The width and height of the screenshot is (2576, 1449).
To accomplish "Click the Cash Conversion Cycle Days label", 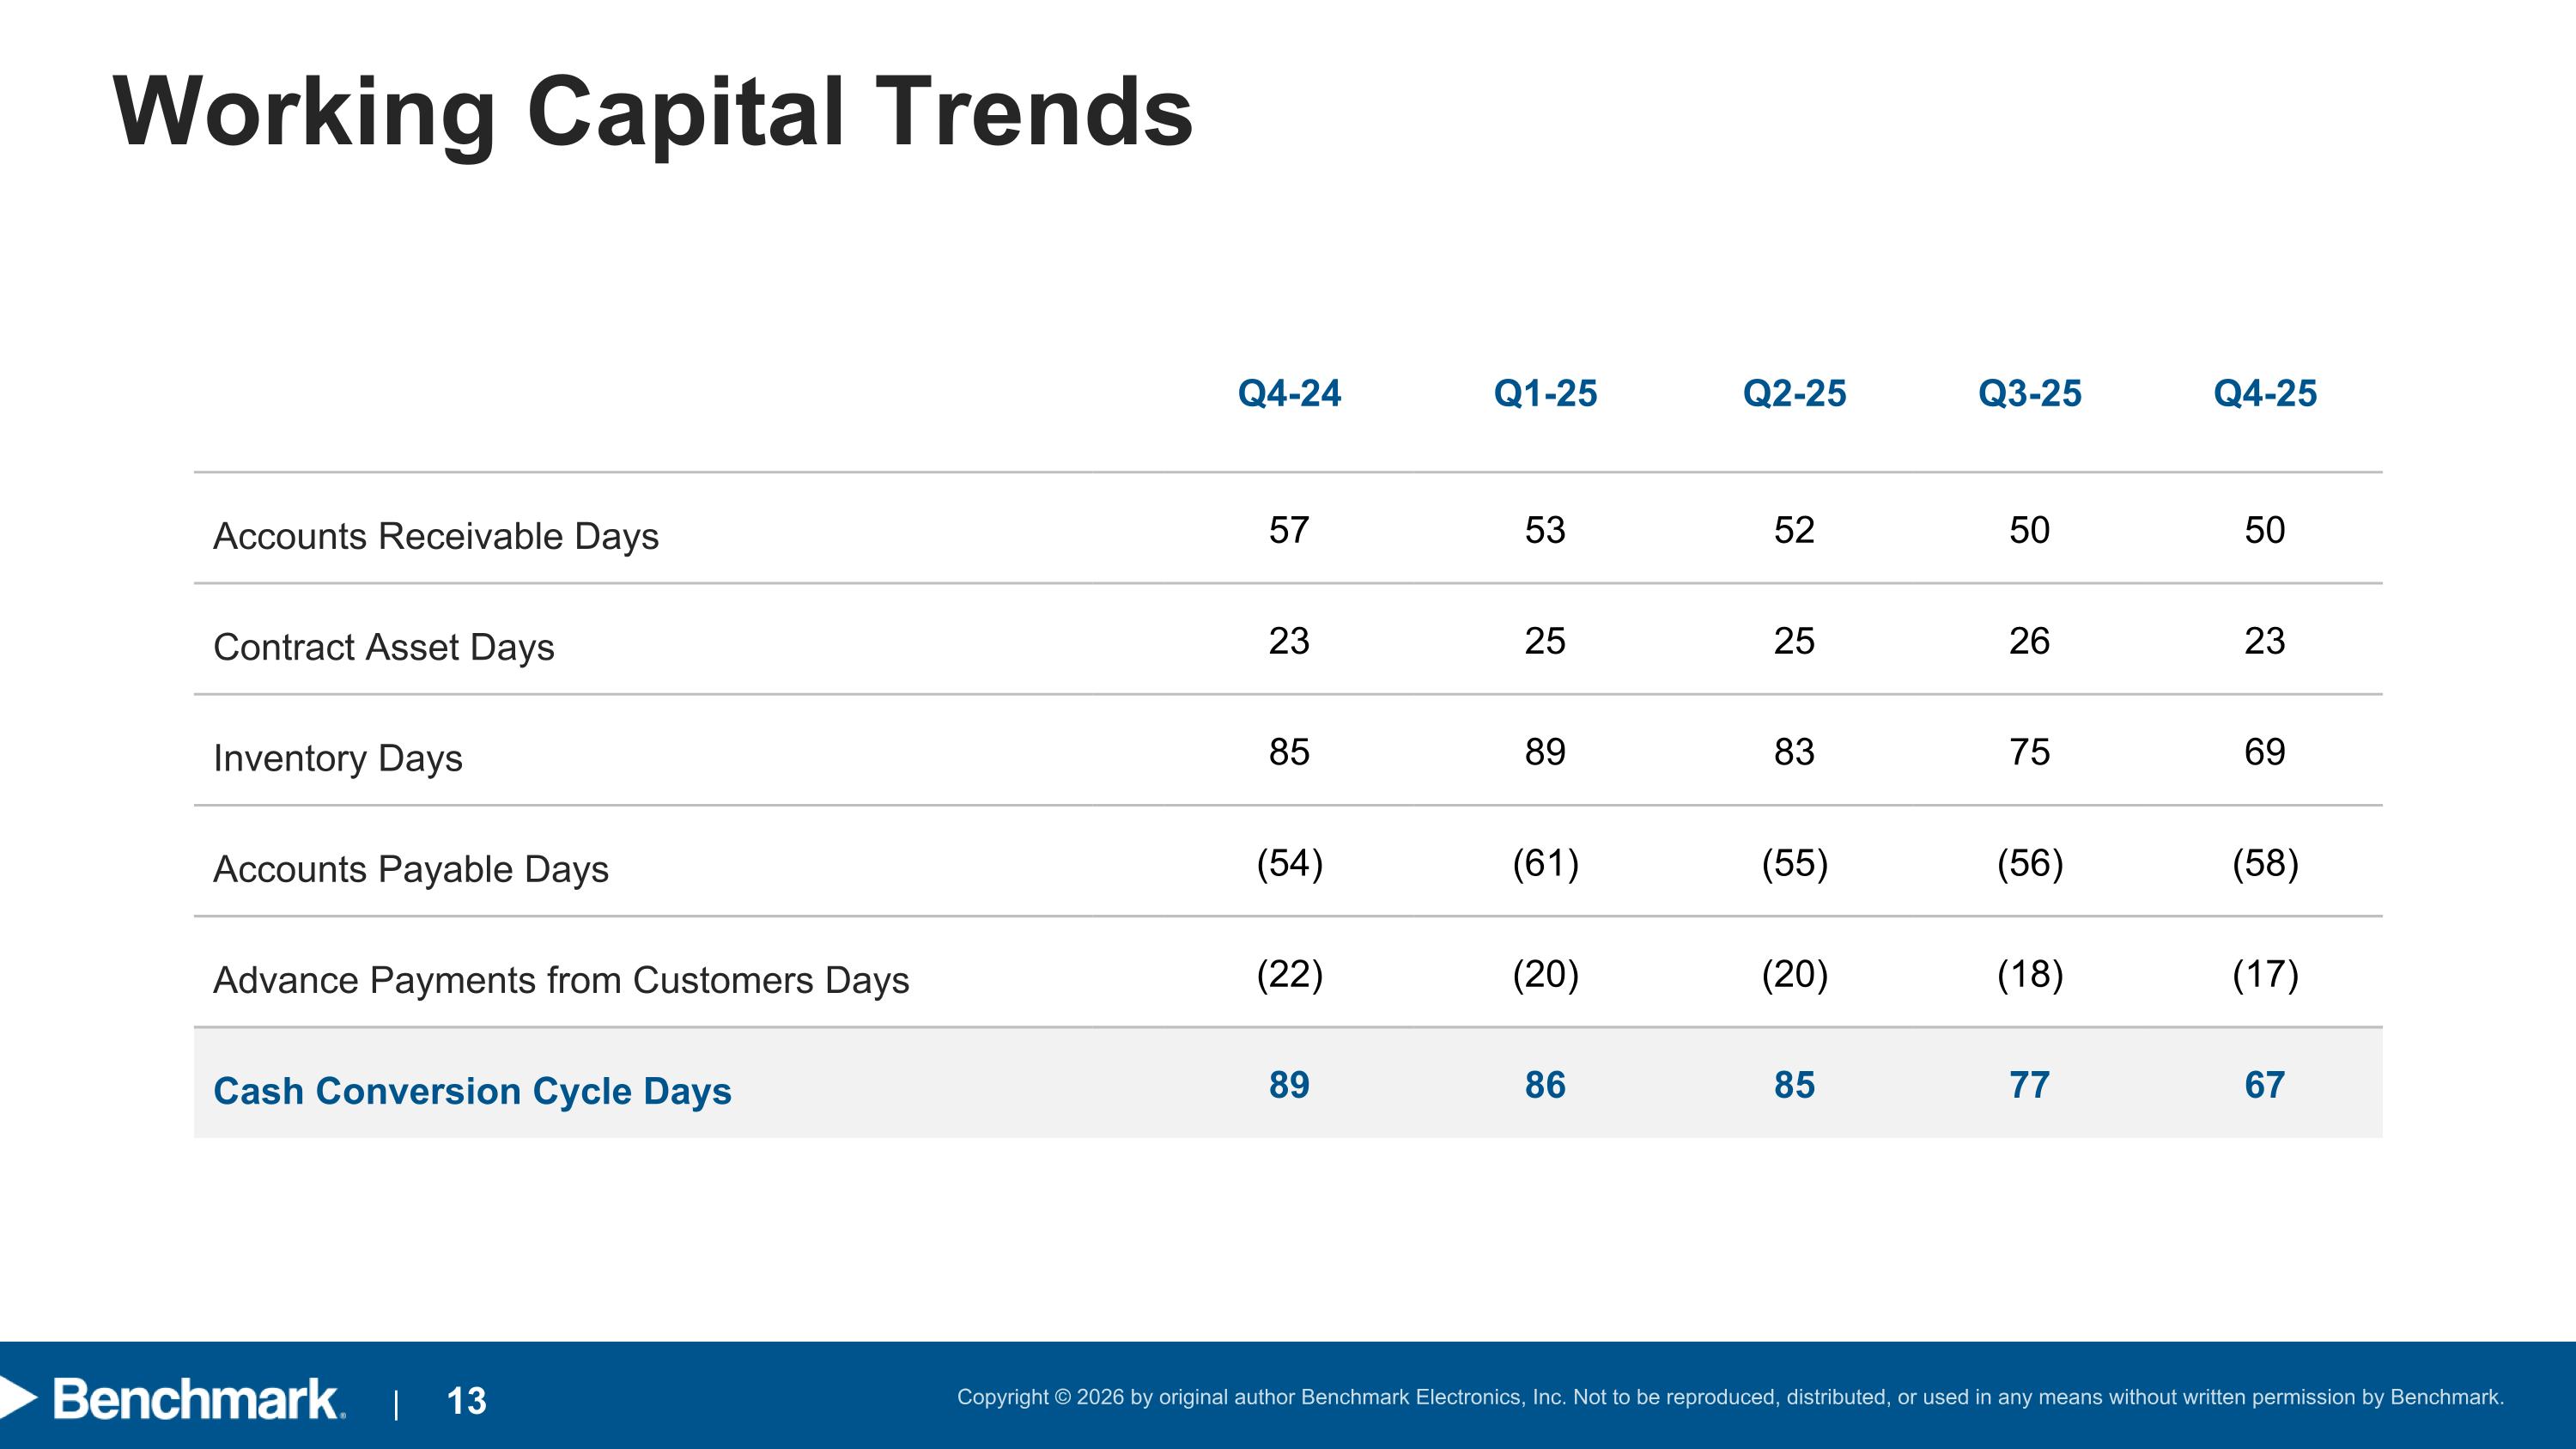I will point(472,1091).
